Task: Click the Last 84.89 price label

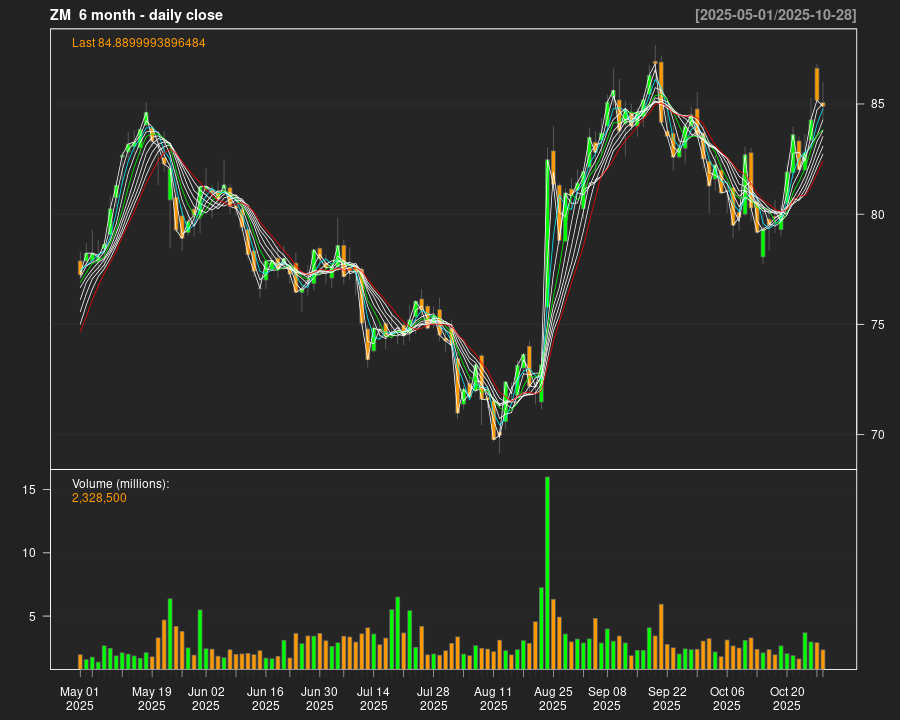Action: tap(138, 43)
